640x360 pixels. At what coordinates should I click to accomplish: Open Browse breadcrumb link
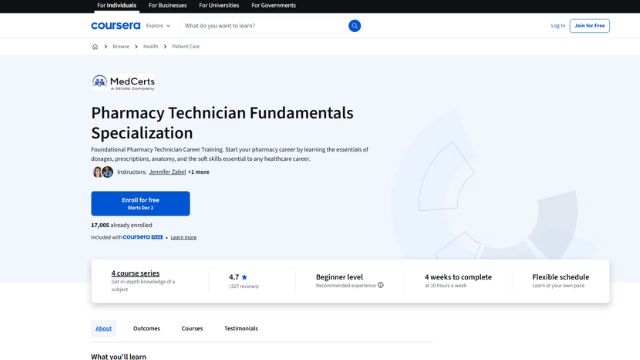pos(121,47)
